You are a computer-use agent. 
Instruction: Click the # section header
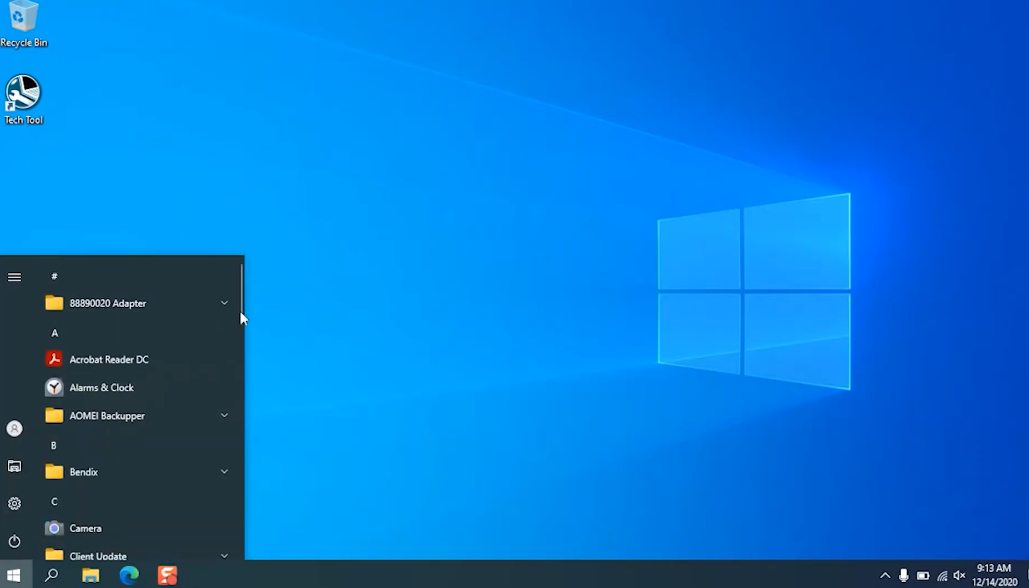(54, 276)
